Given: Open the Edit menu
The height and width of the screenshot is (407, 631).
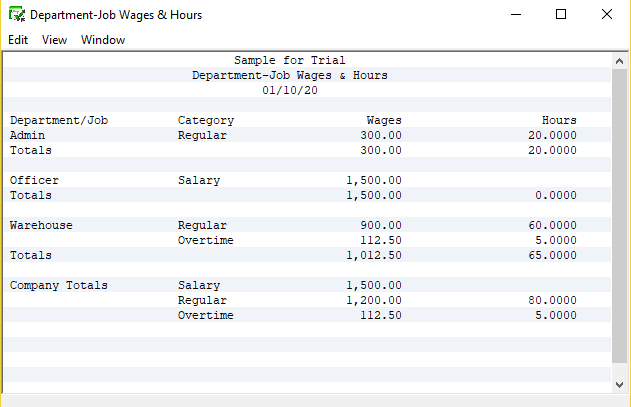Looking at the screenshot, I should 18,40.
